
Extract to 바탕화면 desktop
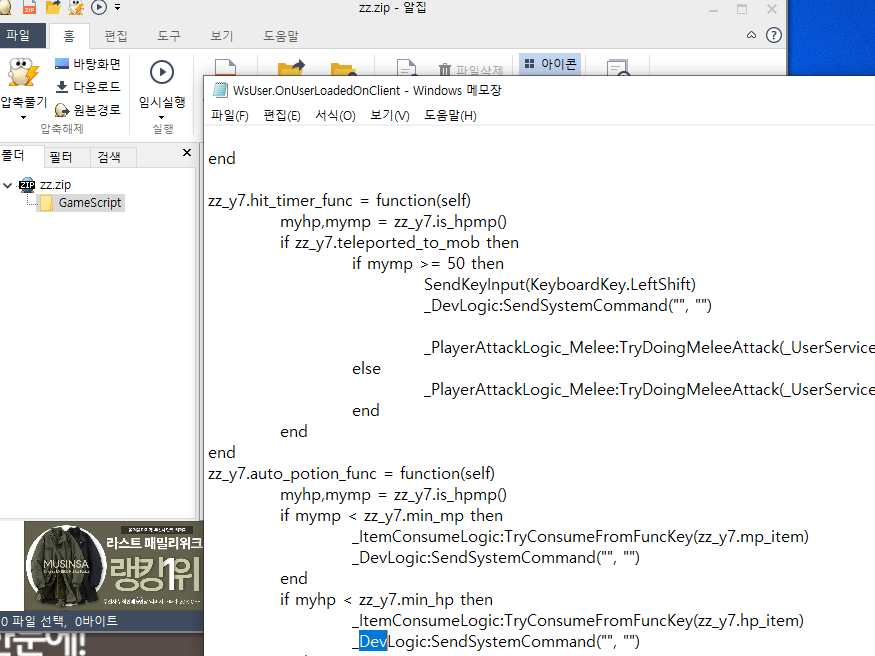[88, 64]
